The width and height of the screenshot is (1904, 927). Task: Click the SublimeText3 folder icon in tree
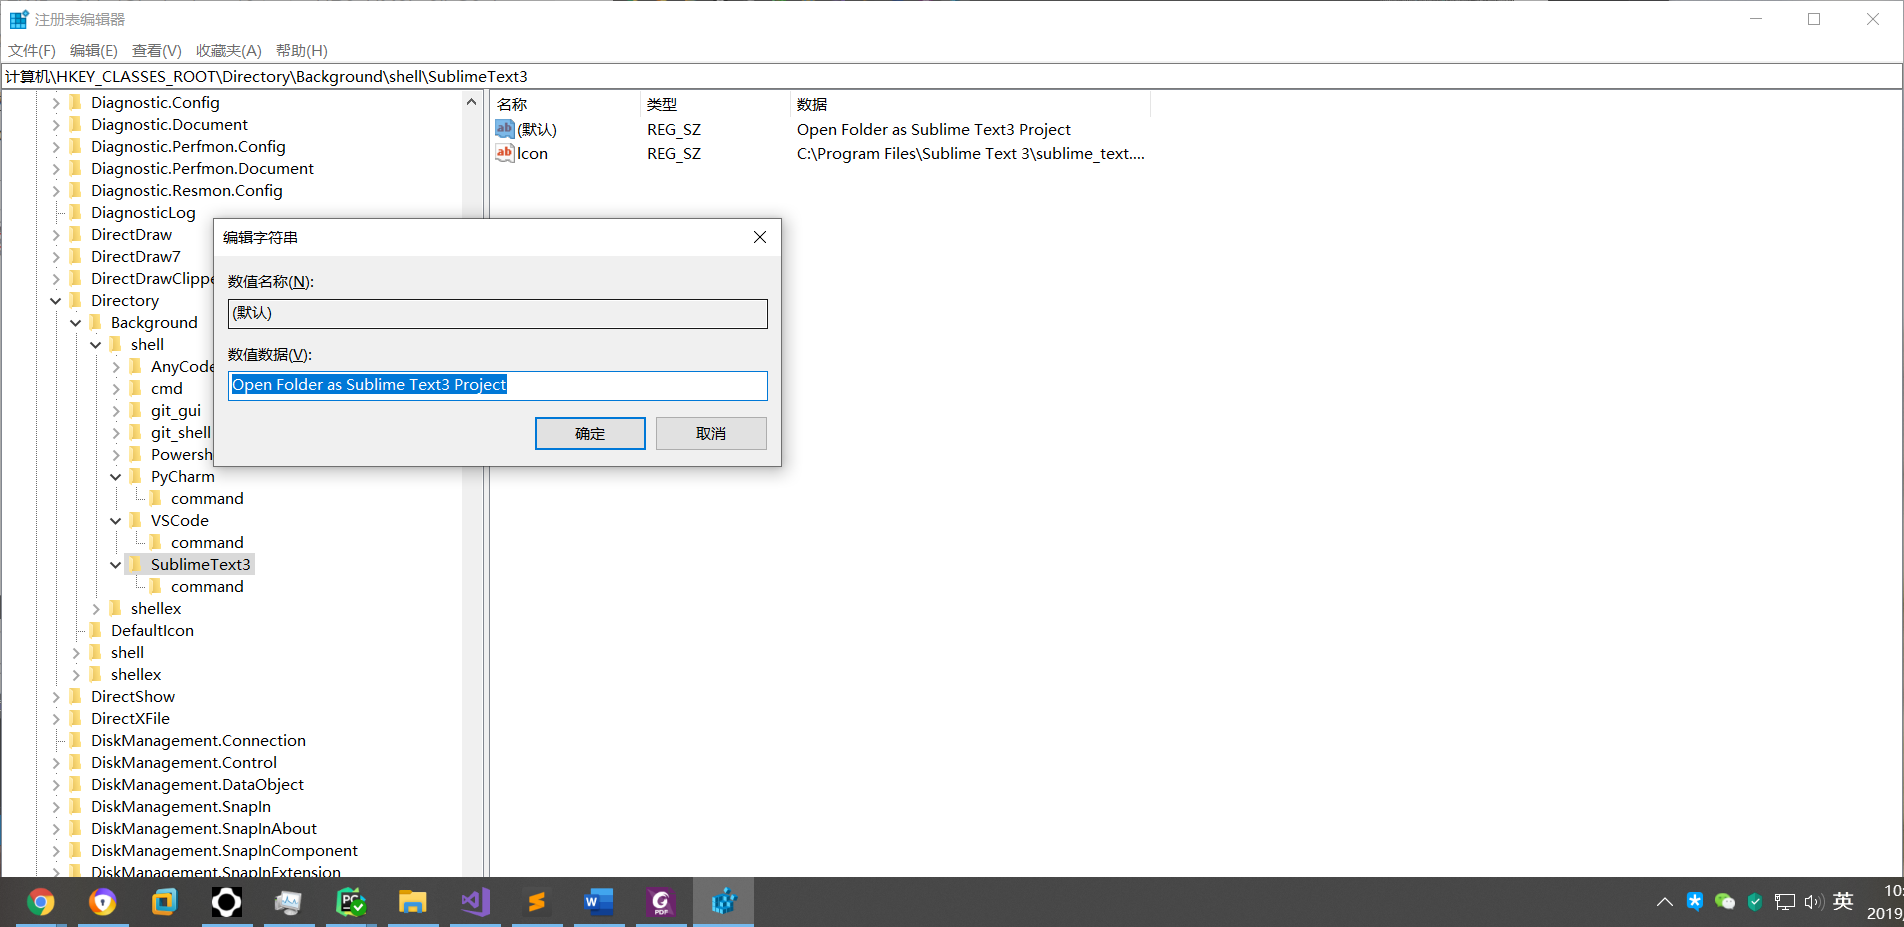point(137,564)
